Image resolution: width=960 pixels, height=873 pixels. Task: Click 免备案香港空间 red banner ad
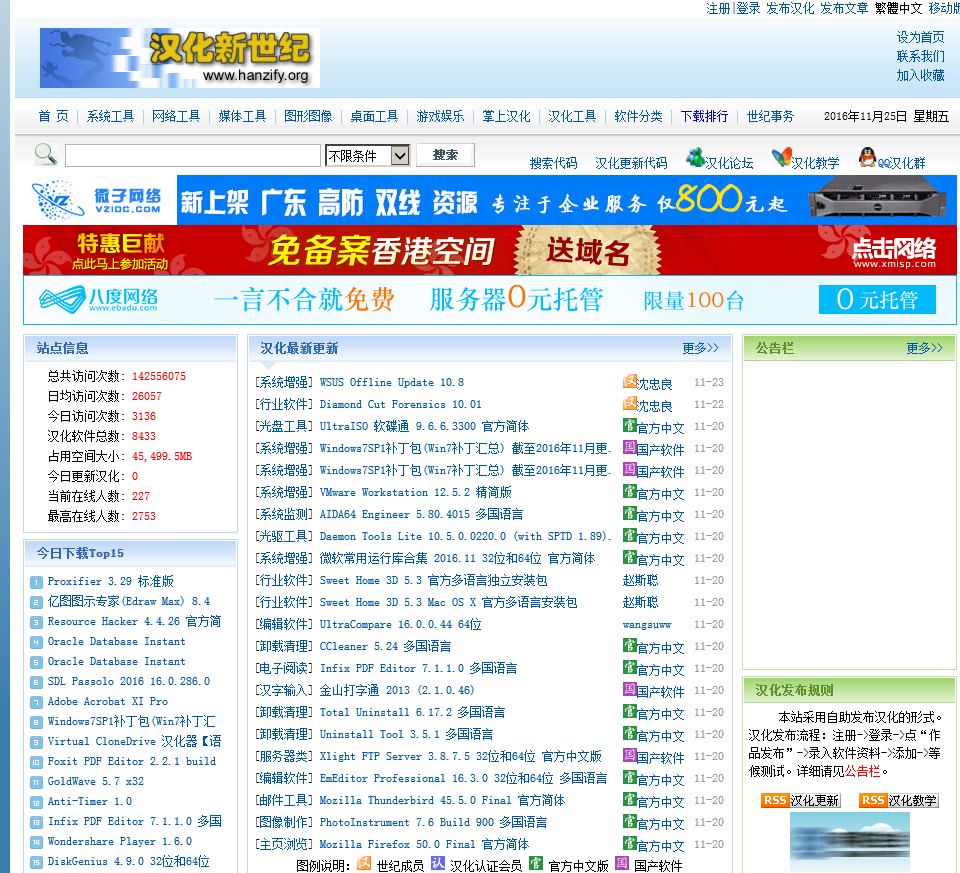tap(490, 250)
